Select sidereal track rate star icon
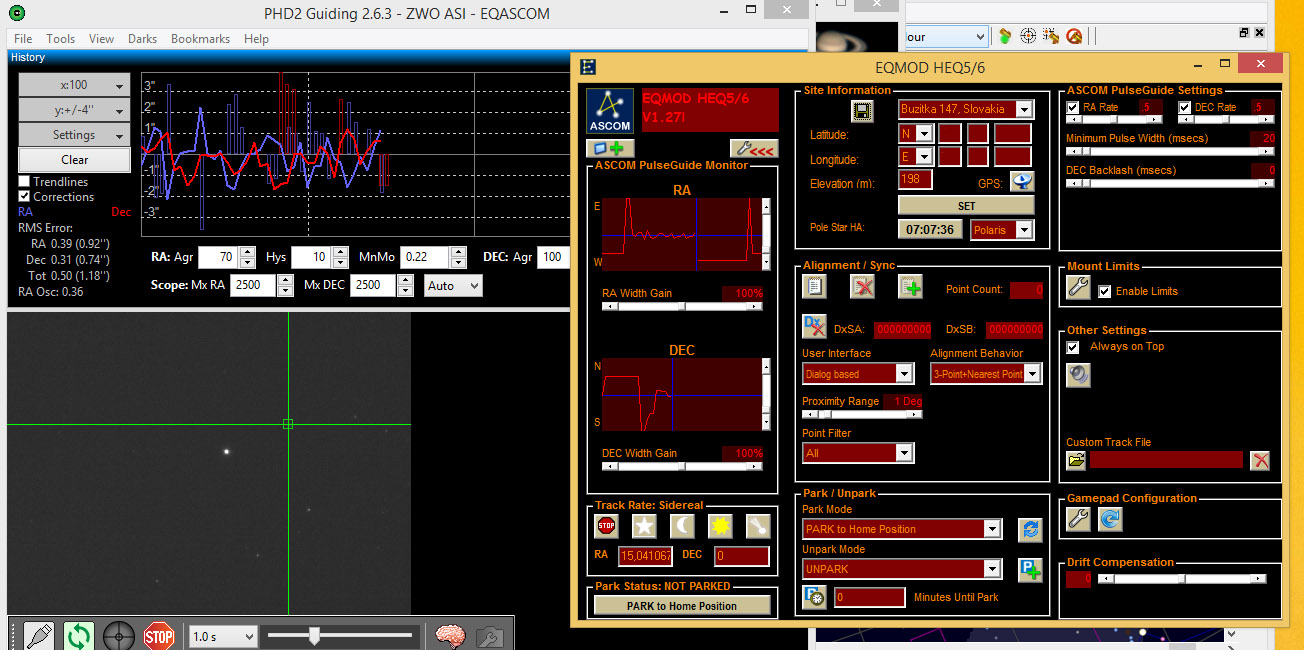The height and width of the screenshot is (650, 1304). (644, 525)
